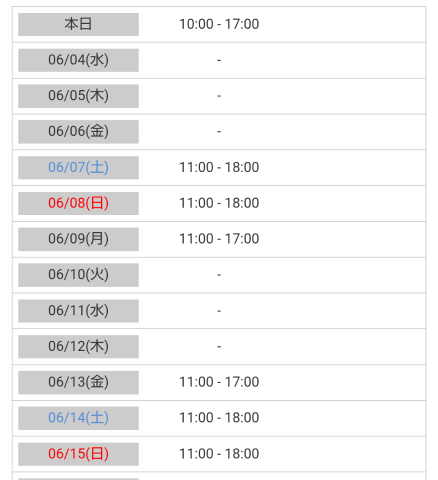Select the 06/04(水) date cell
Image resolution: width=438 pixels, height=480 pixels.
point(78,60)
